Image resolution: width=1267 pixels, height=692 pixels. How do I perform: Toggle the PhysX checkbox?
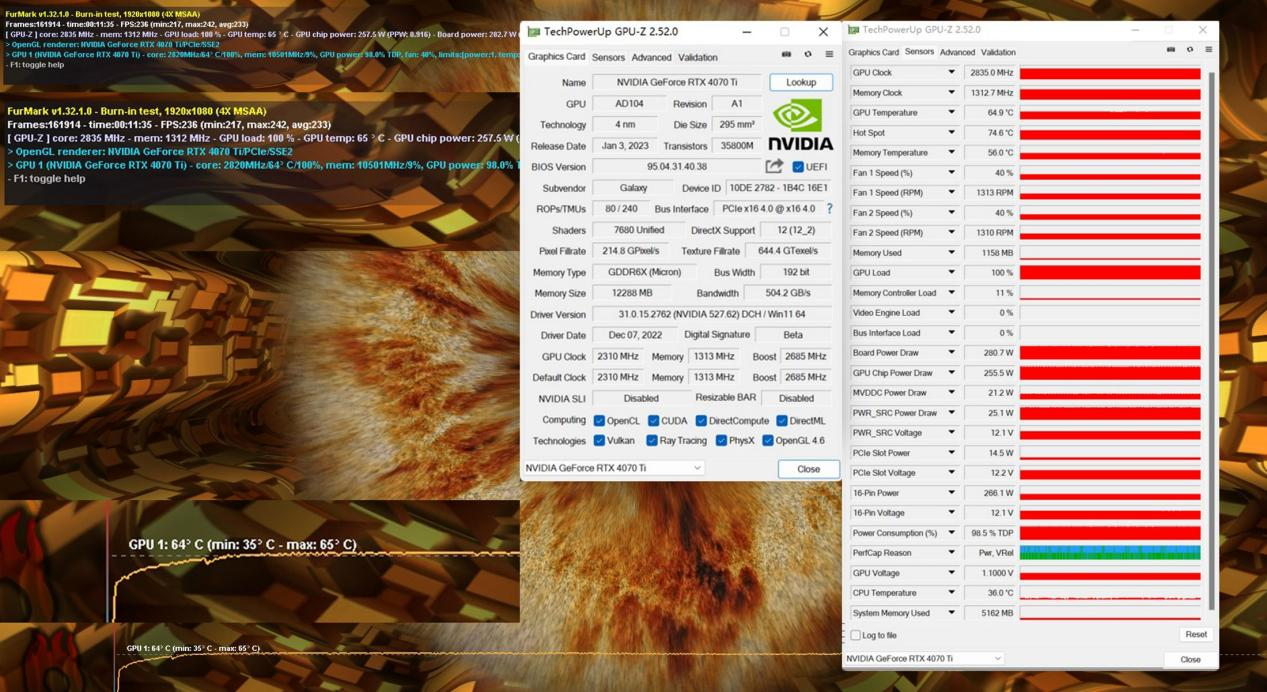click(x=721, y=441)
